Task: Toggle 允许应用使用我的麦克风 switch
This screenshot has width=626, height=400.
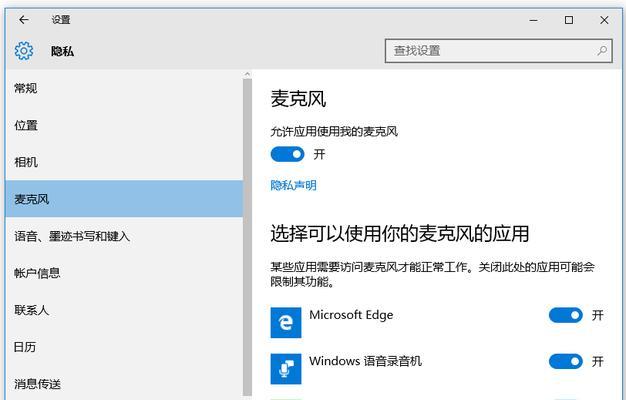Action: coord(287,154)
